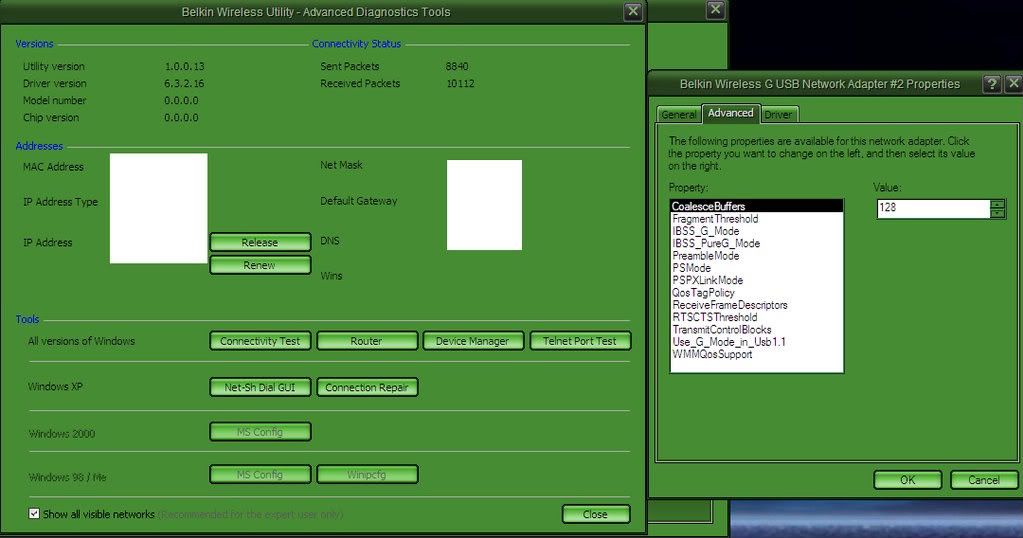
Task: Close the Network Adapter Properties dialog
Action: (1012, 84)
